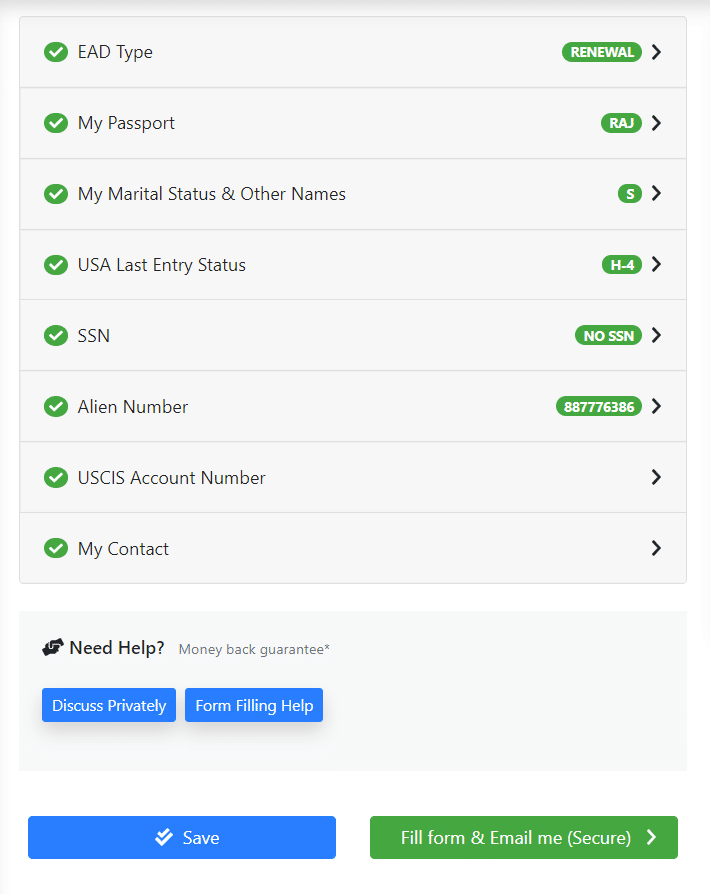The image size is (710, 894).
Task: Expand the My Contact section
Action: 656,548
